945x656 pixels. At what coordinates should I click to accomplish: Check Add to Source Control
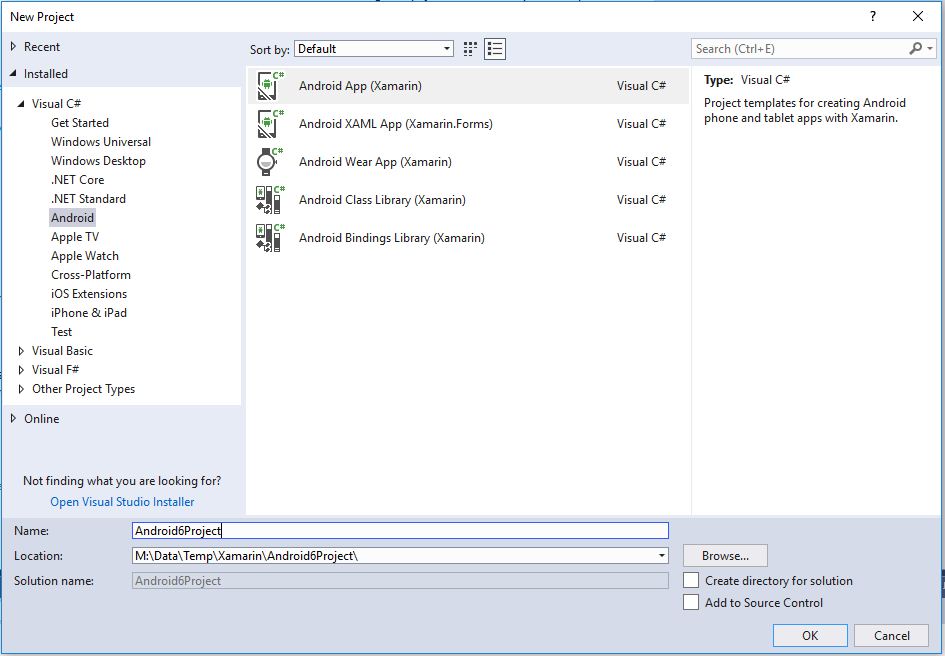point(691,602)
